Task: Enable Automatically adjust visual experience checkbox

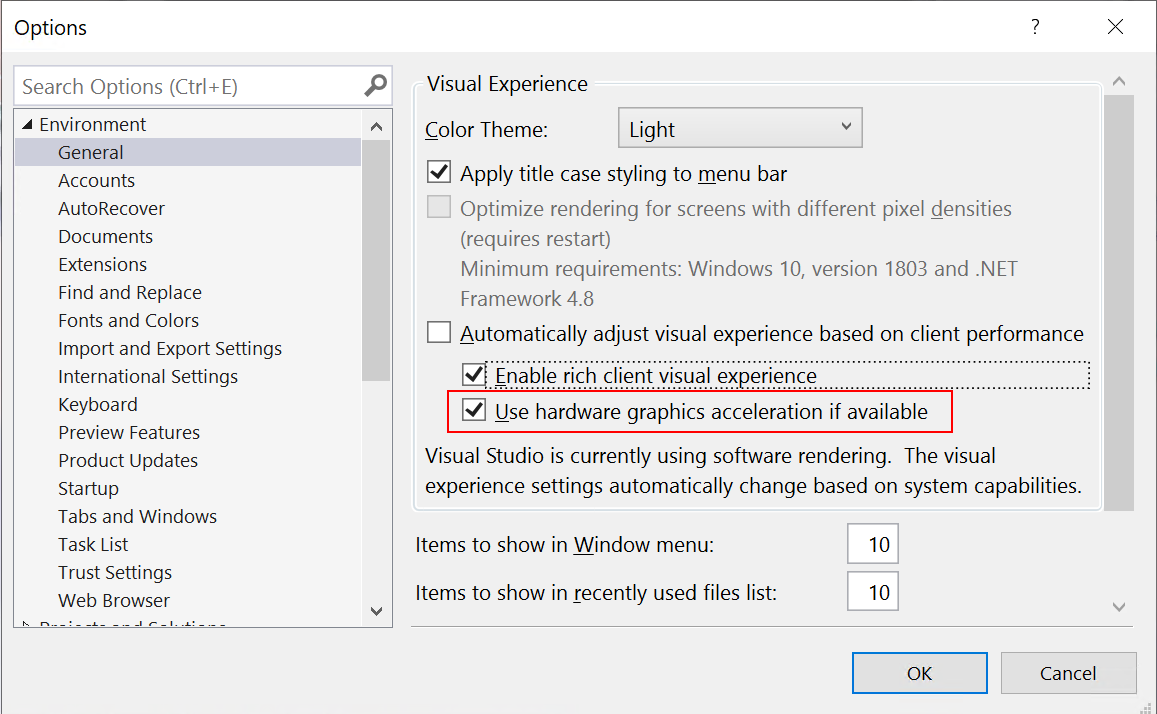Action: pyautogui.click(x=439, y=333)
